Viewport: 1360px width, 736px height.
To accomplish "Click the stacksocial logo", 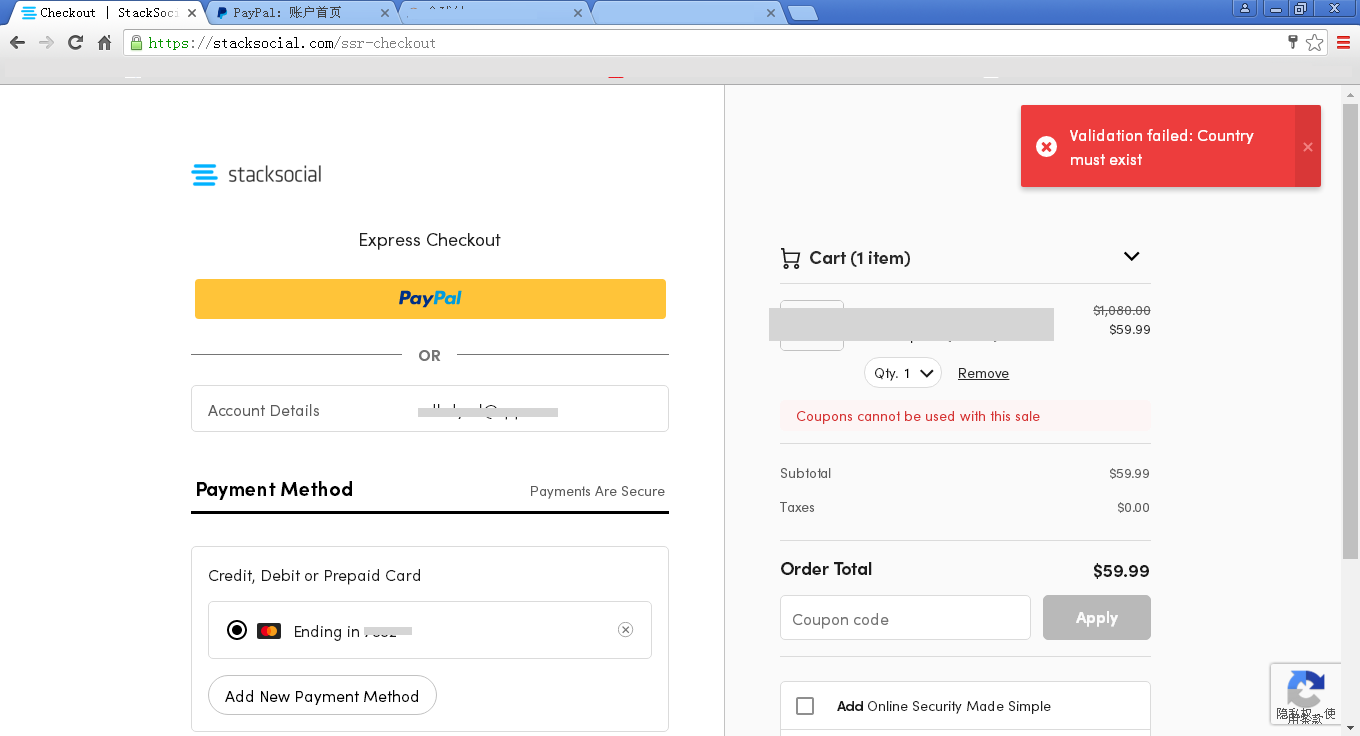I will coord(257,175).
